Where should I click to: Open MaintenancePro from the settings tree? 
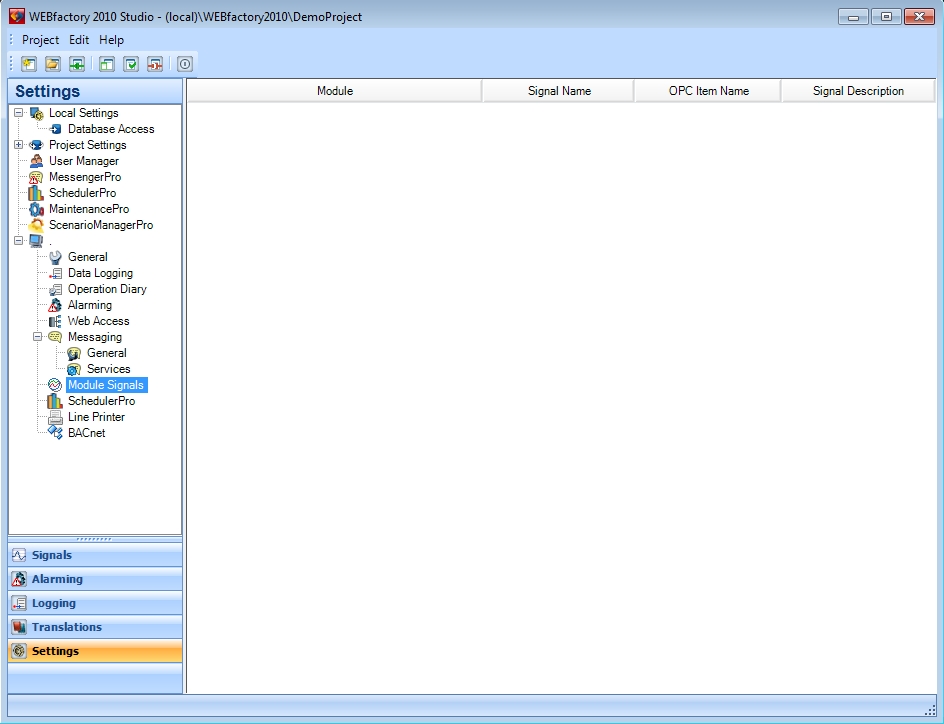(x=88, y=209)
